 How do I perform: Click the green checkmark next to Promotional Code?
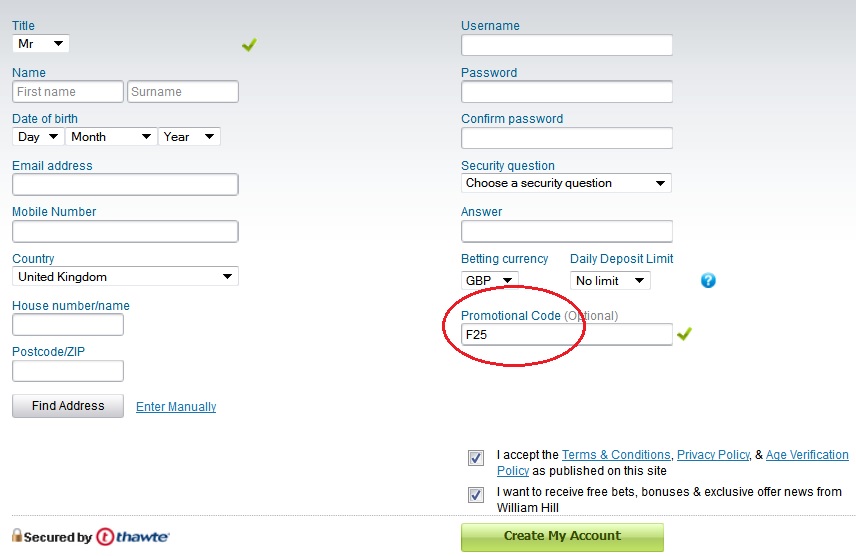coord(684,334)
